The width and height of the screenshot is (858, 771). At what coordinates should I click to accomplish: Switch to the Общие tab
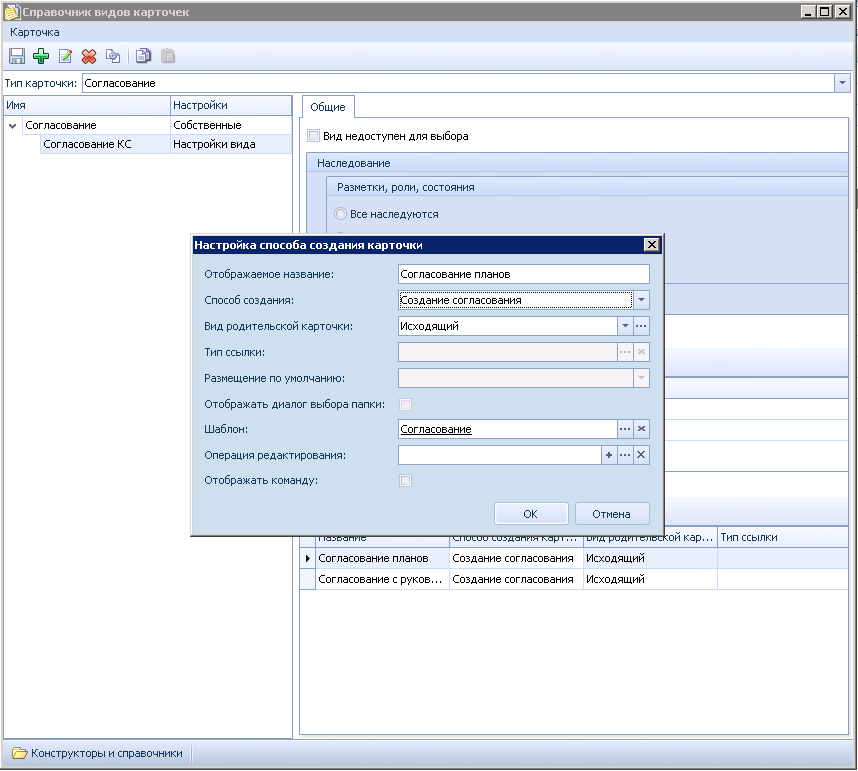[327, 107]
